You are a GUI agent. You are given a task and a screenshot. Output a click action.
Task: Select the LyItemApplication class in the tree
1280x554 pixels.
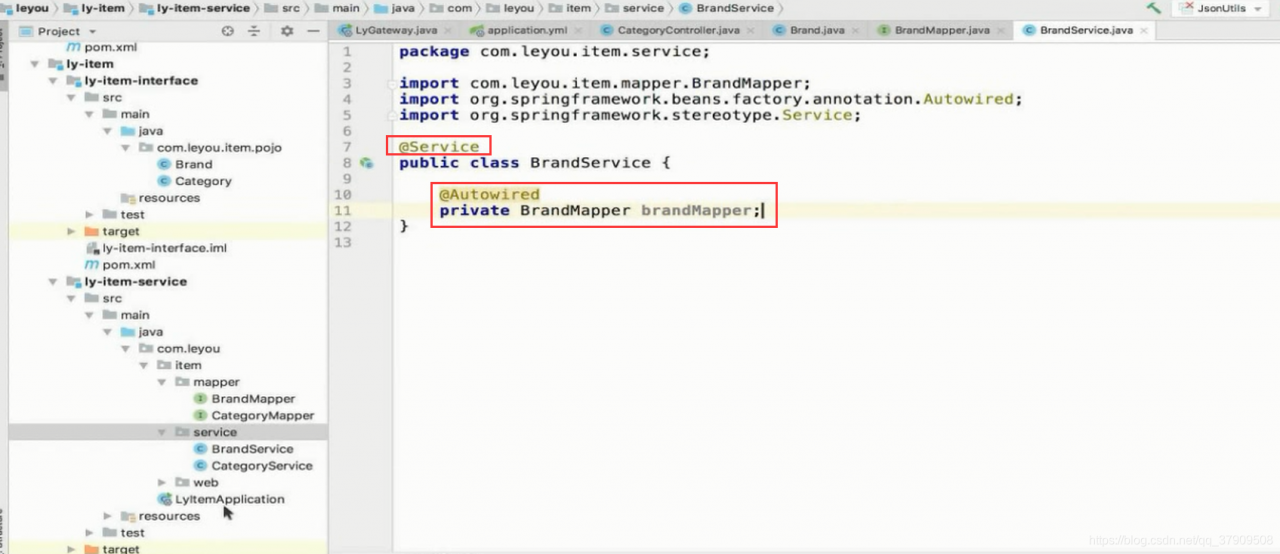pos(230,499)
